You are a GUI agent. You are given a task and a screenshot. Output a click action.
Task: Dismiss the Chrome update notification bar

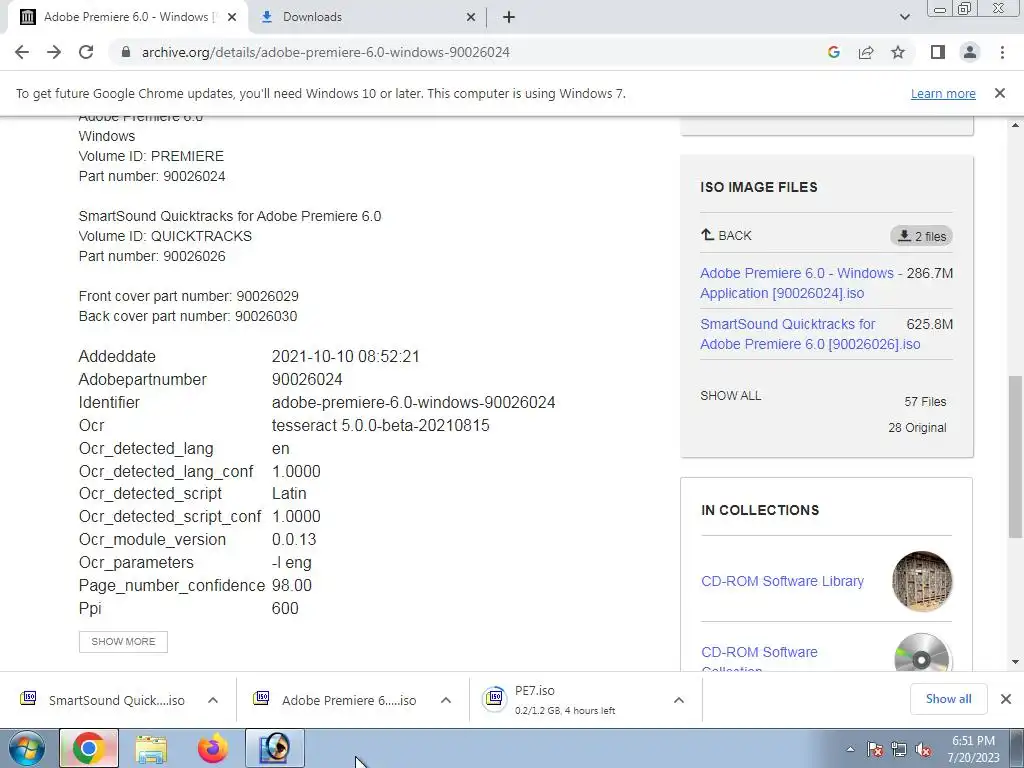point(1000,93)
